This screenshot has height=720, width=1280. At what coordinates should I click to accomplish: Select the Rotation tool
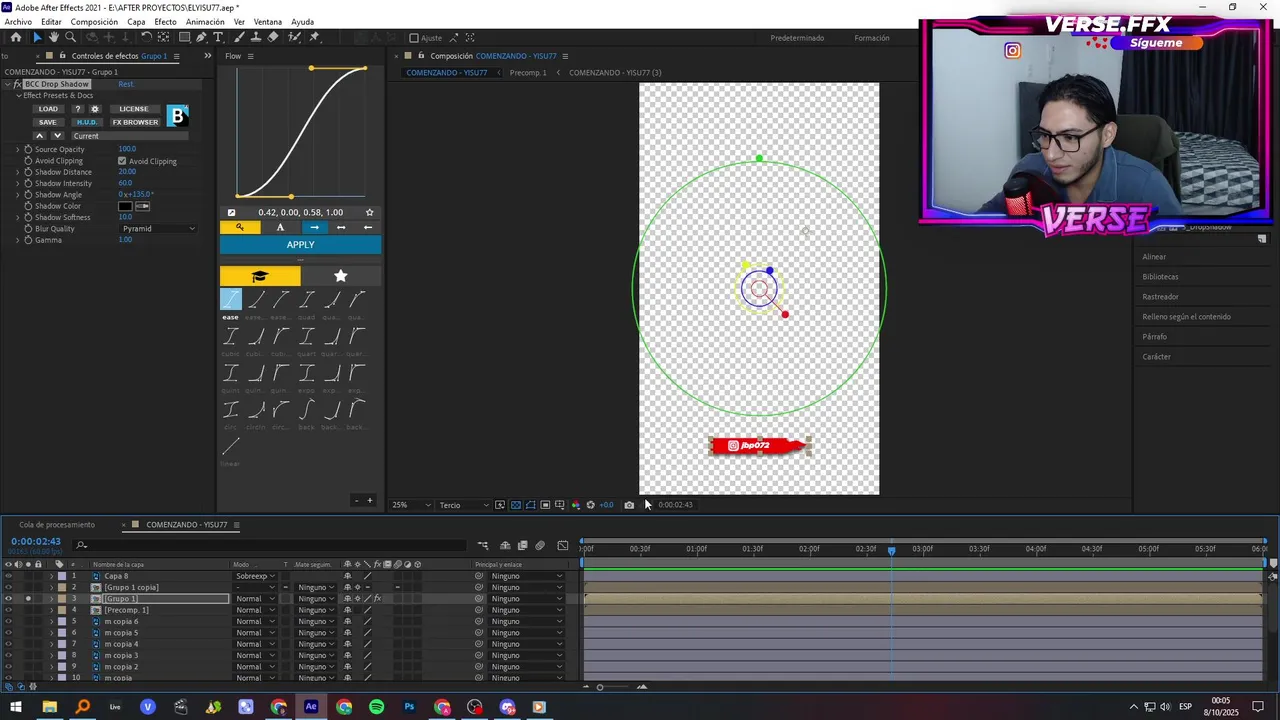(x=146, y=37)
